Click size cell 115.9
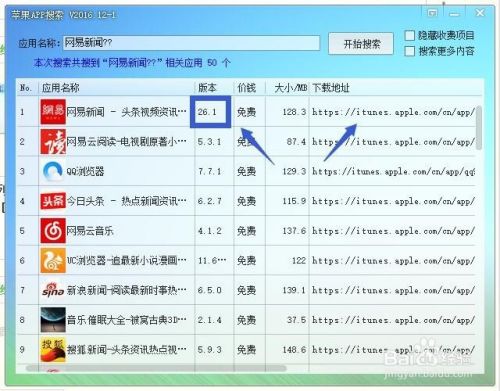This screenshot has height=391, width=500. (294, 201)
